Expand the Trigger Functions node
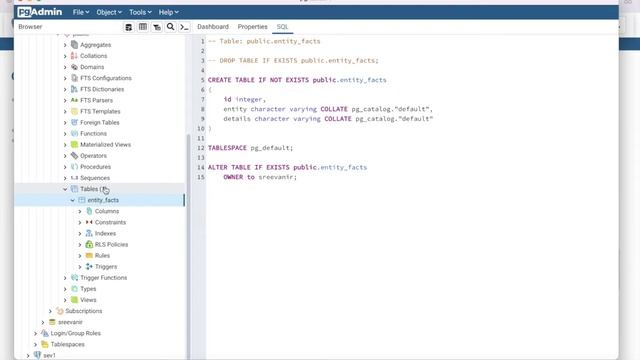 pyautogui.click(x=65, y=278)
